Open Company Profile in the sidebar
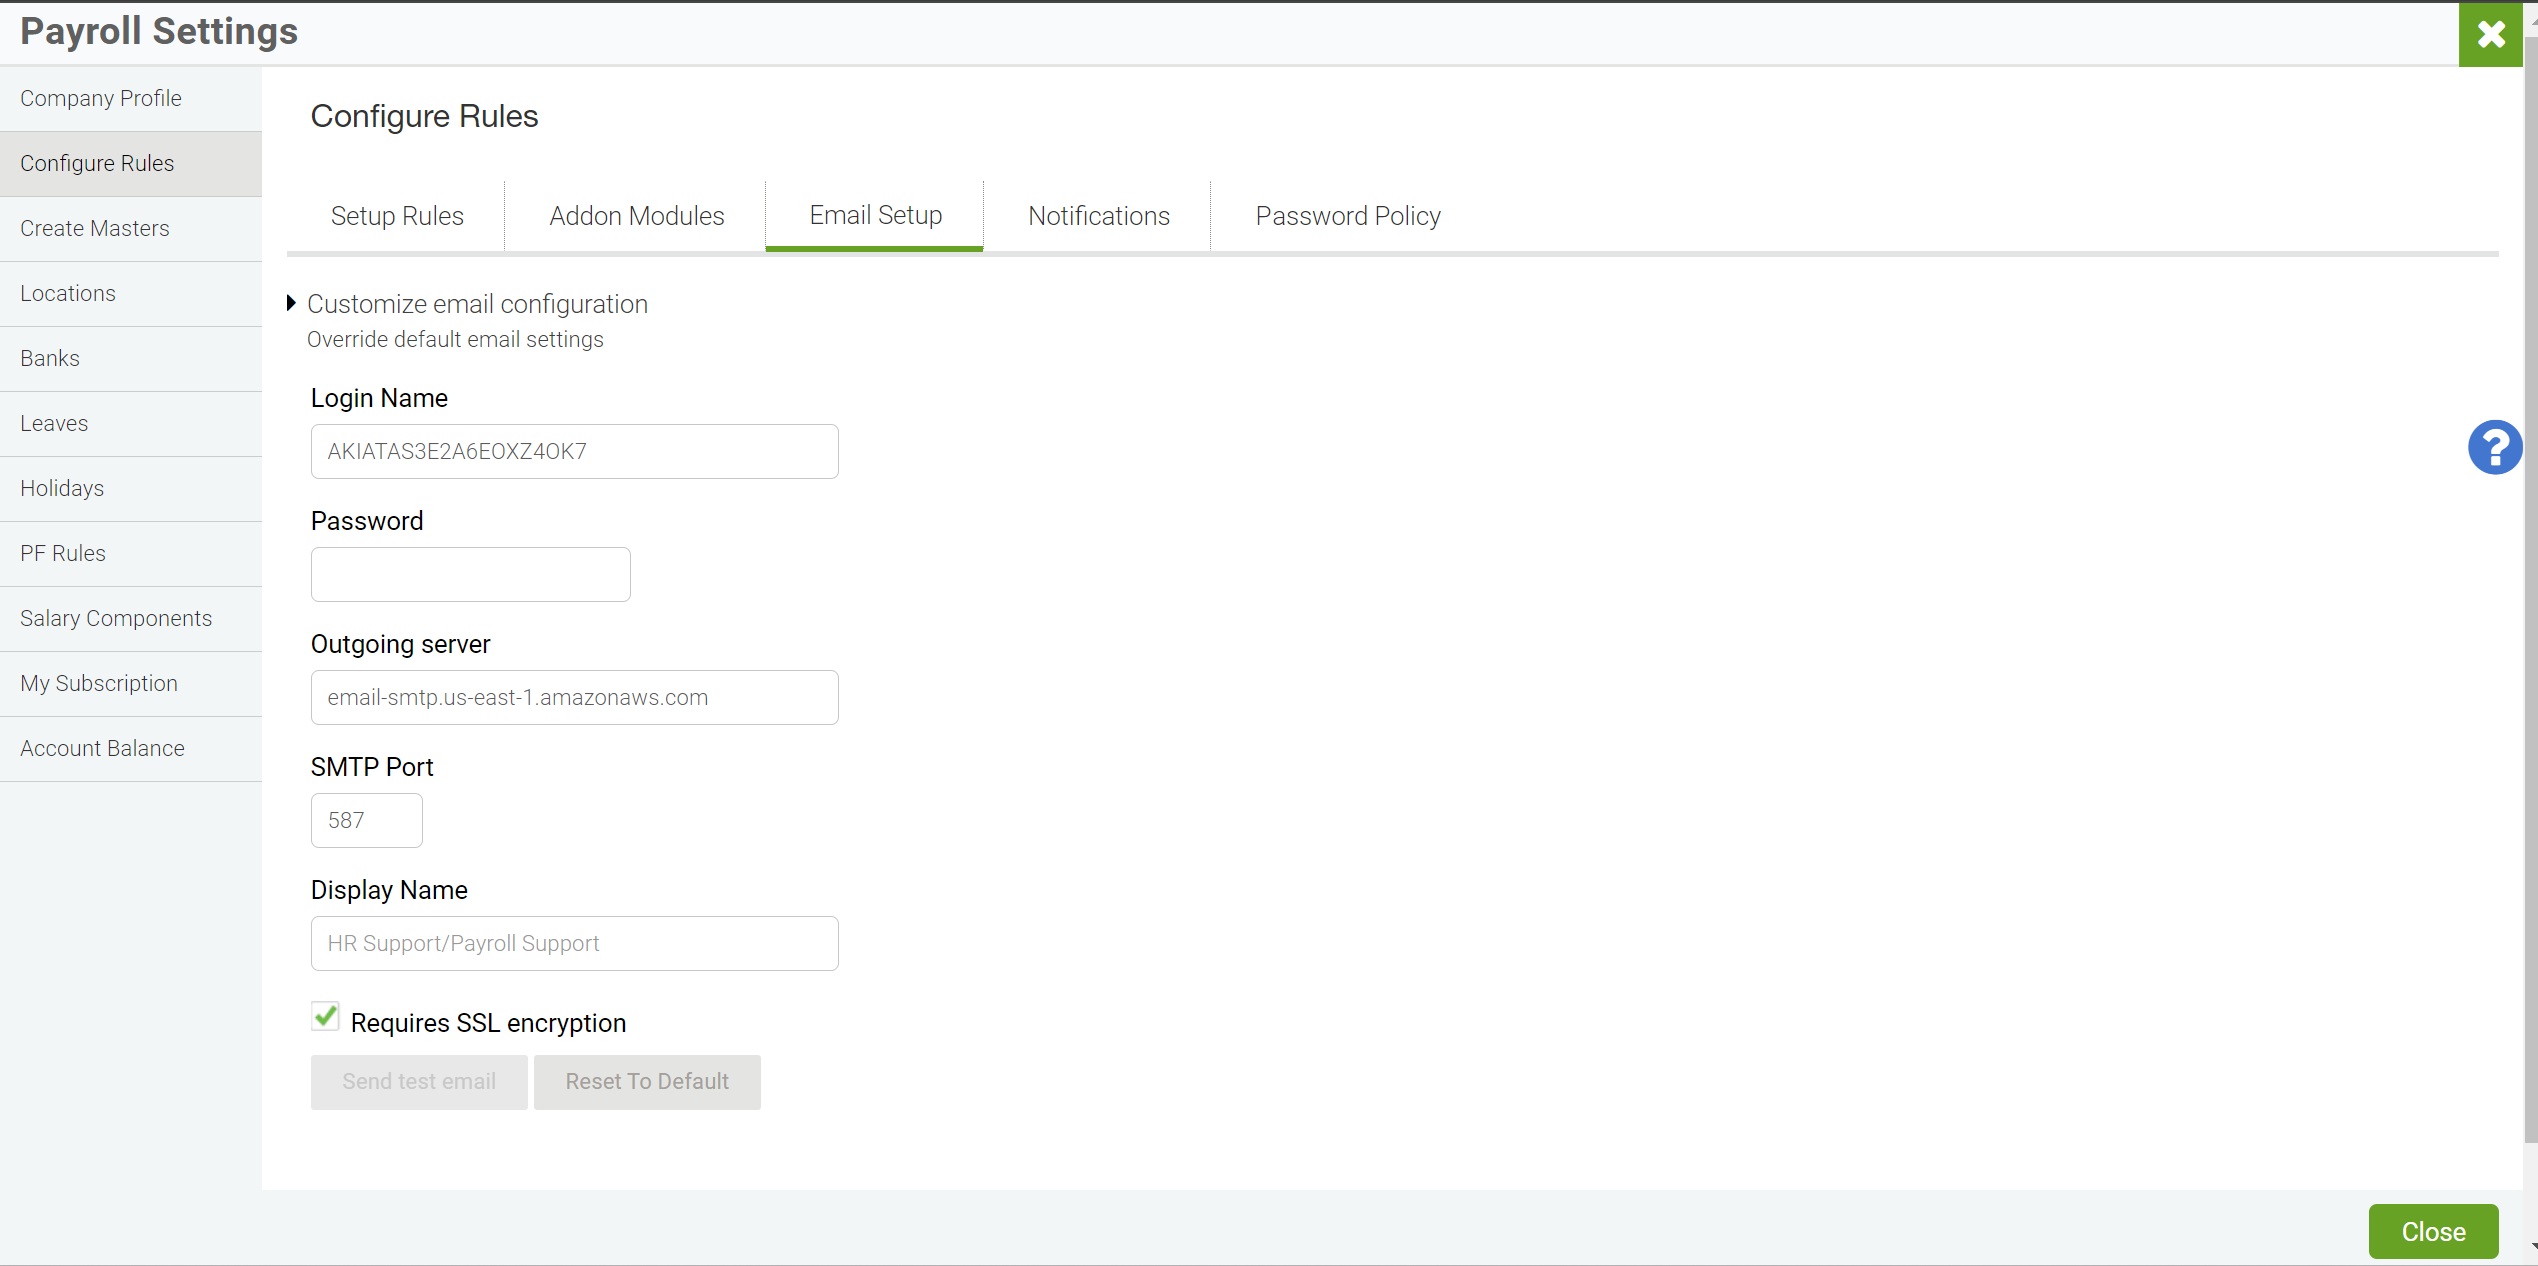This screenshot has width=2538, height=1266. 101,98
